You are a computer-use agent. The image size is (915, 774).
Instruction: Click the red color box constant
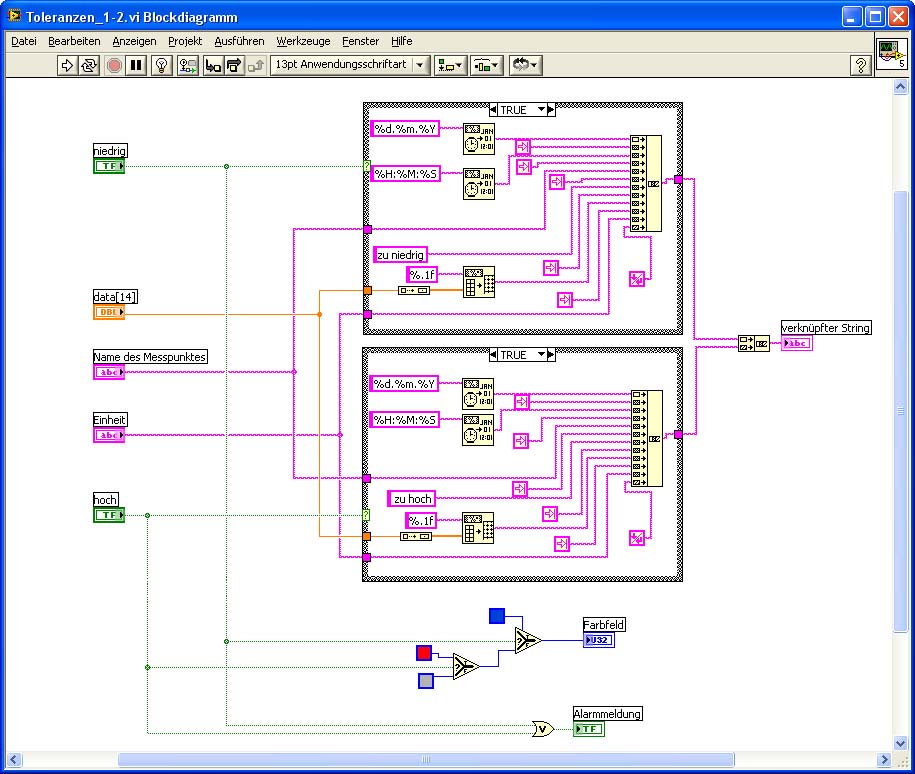pyautogui.click(x=424, y=653)
